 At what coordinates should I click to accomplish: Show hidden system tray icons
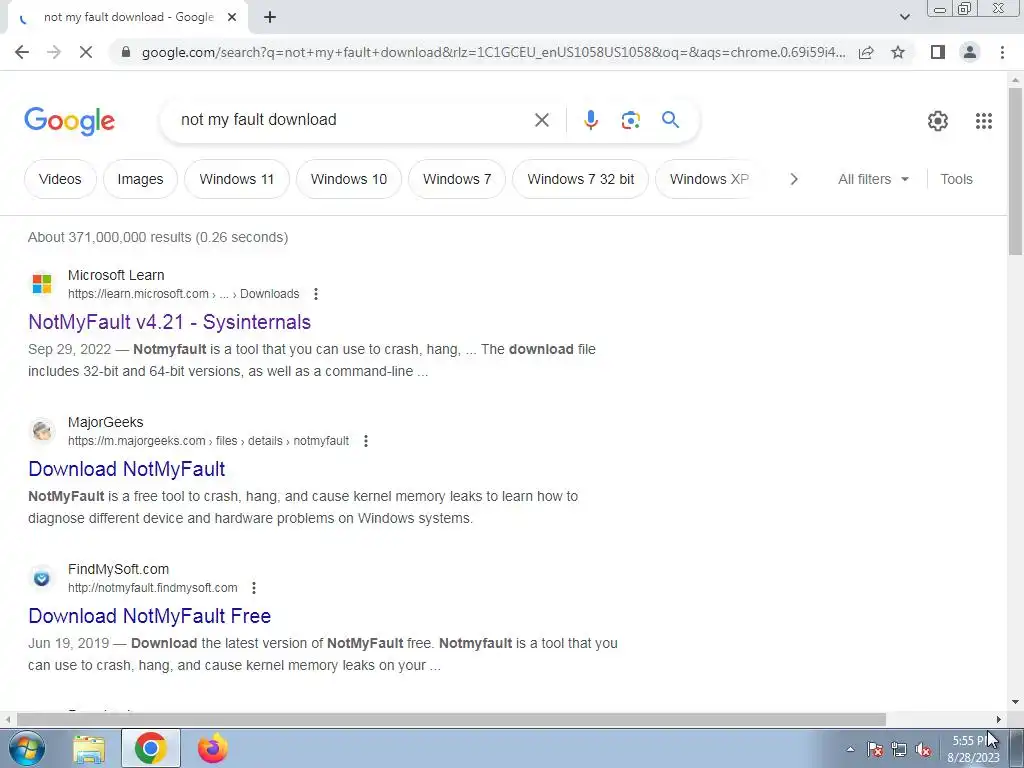850,750
